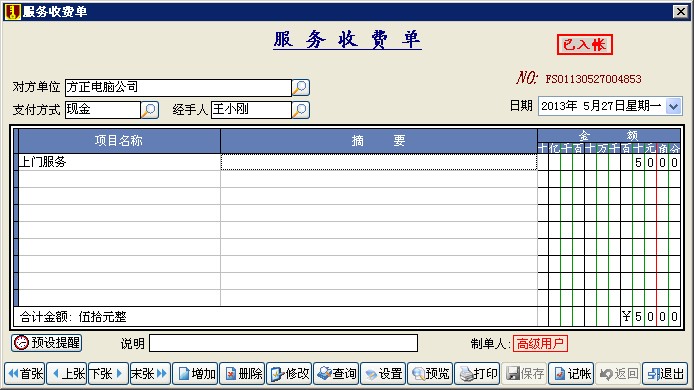
Task: Open 查询 query function
Action: coord(336,374)
